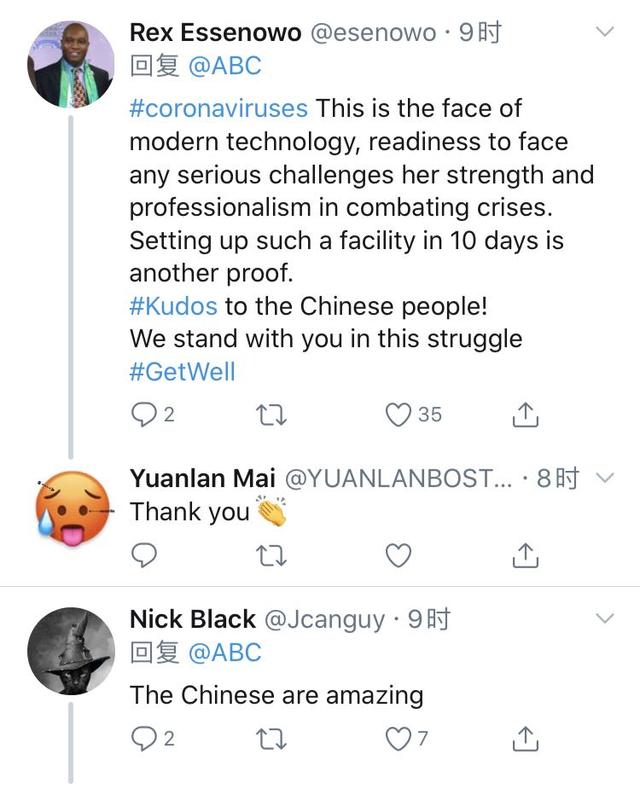This screenshot has width=640, height=789.
Task: Open the #coronaviruses hashtag
Action: click(x=219, y=107)
